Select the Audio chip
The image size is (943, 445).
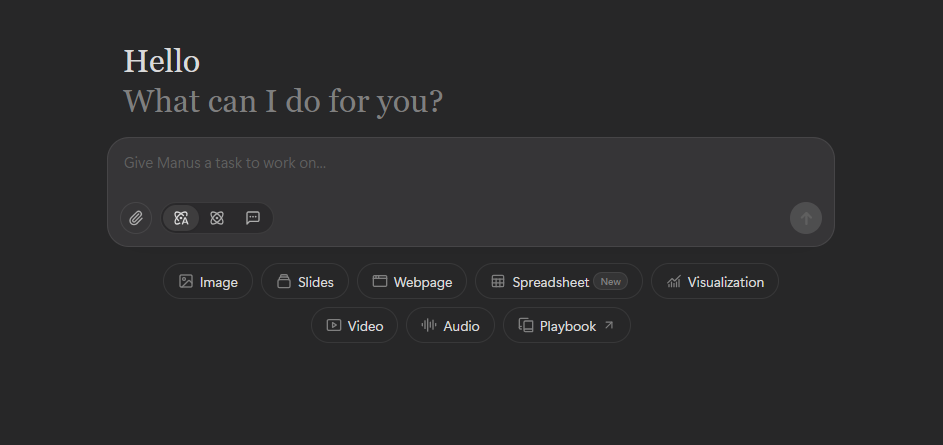450,325
